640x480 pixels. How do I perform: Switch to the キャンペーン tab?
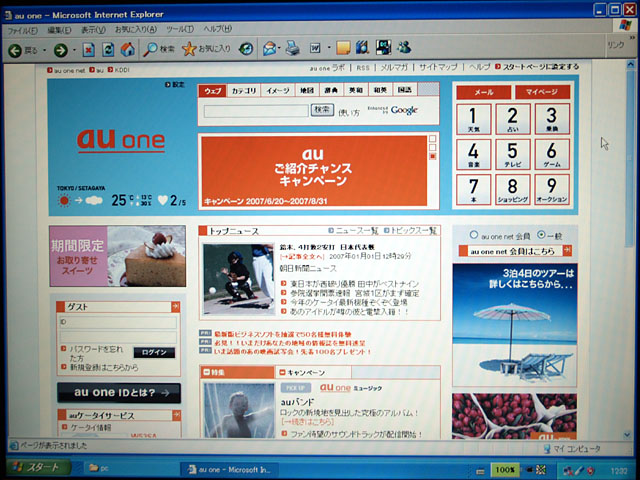click(x=313, y=372)
